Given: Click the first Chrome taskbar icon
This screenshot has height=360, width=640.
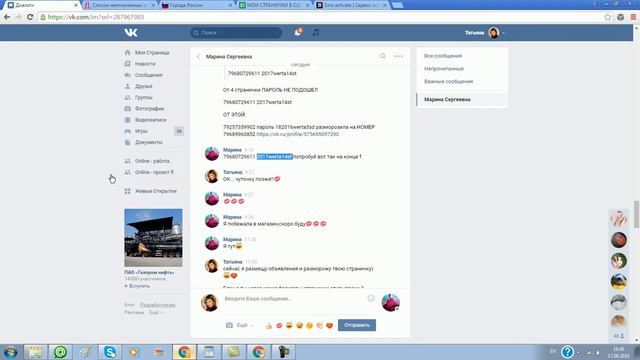Looking at the screenshot, I should [184, 352].
